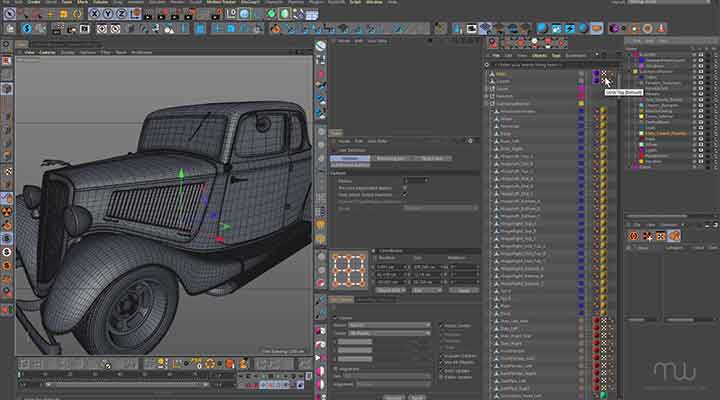Image resolution: width=720 pixels, height=400 pixels.
Task: Click the black and white camera icon
Action: click(x=472, y=28)
